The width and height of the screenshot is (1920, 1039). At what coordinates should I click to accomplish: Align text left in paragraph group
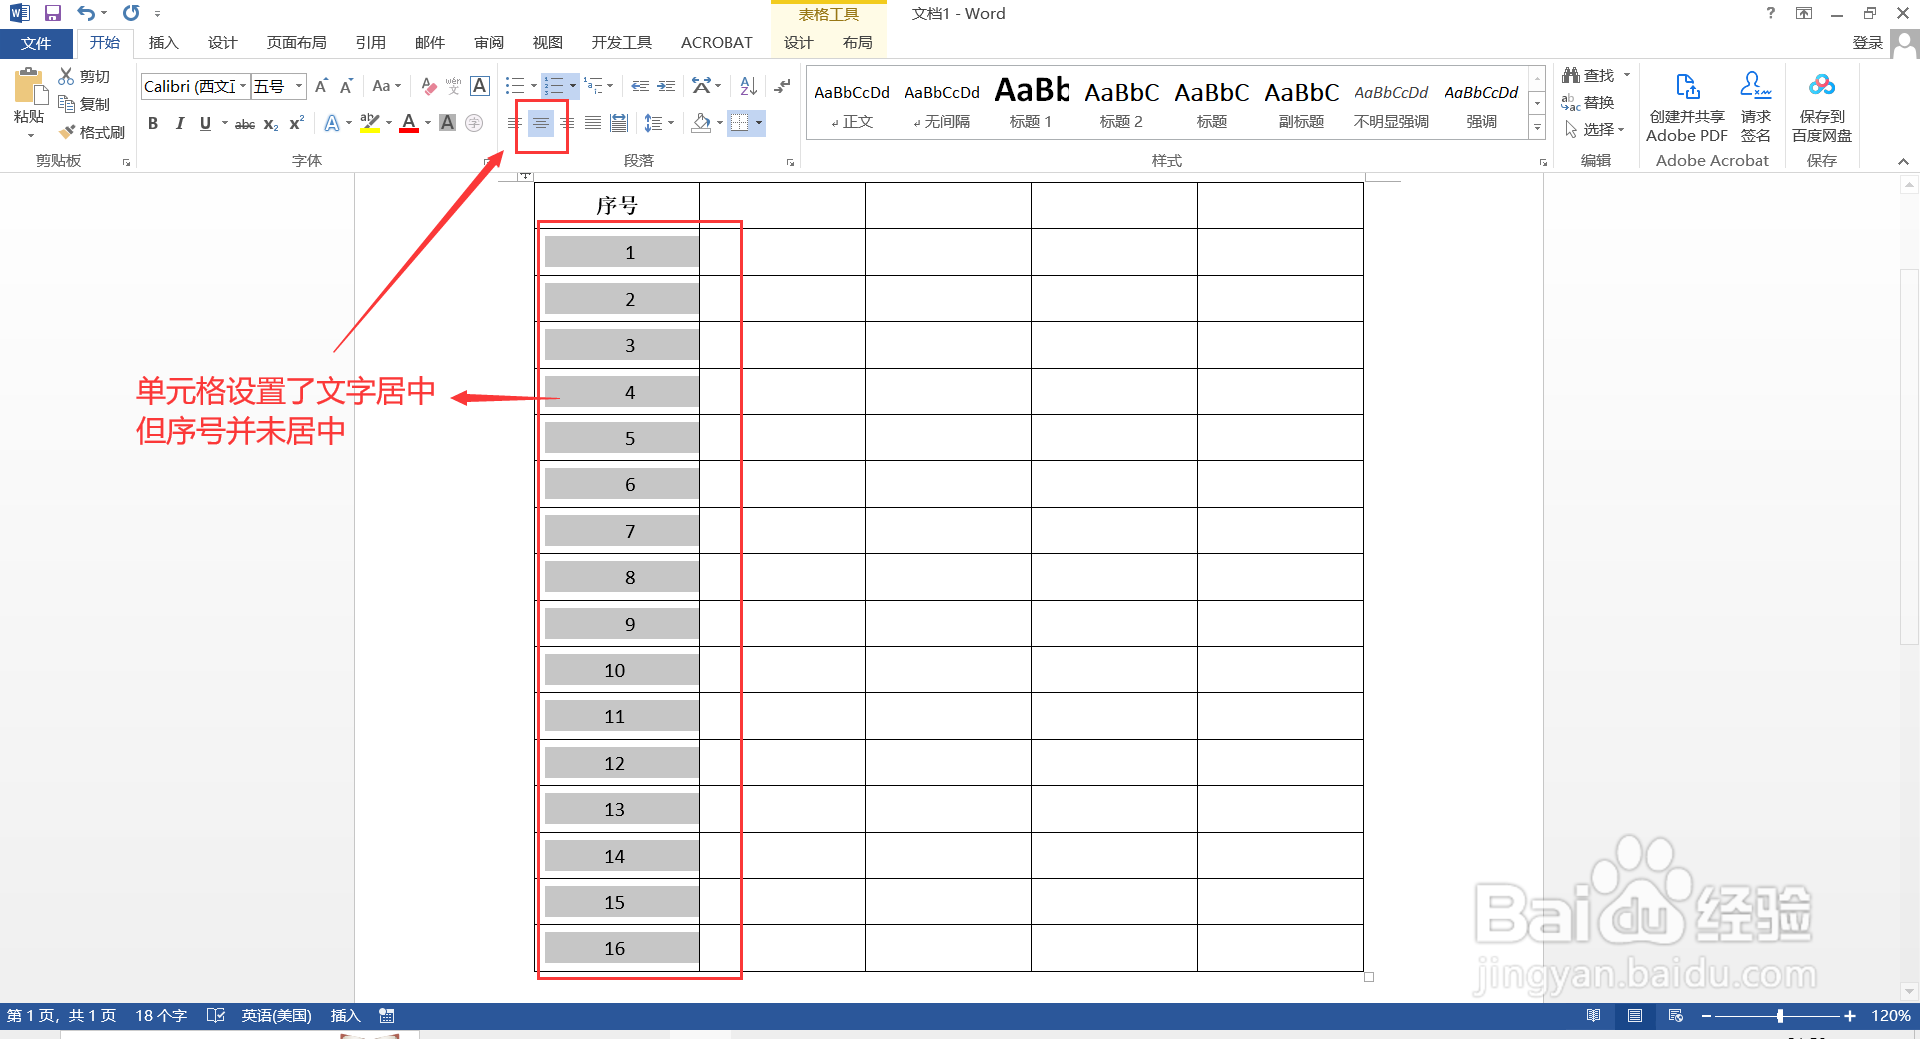[514, 123]
